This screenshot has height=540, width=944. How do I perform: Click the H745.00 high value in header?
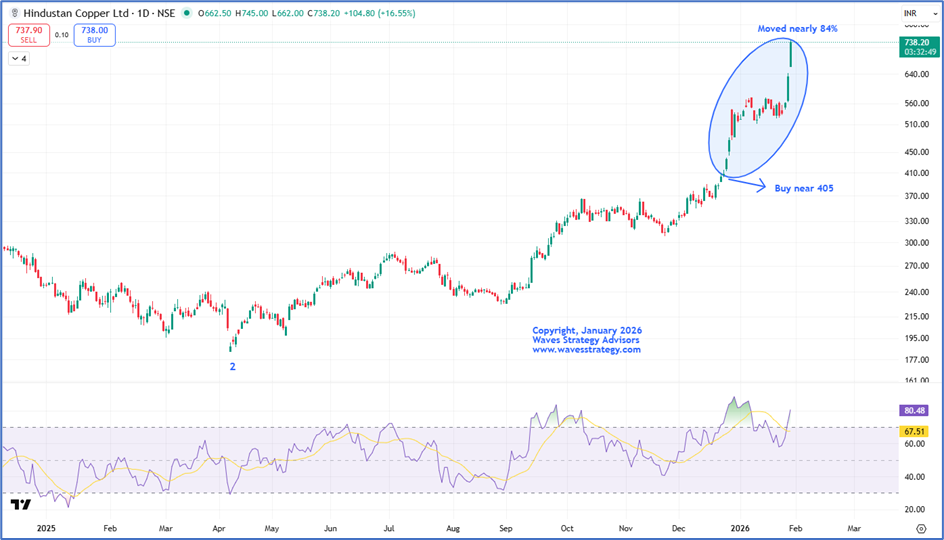pos(252,13)
